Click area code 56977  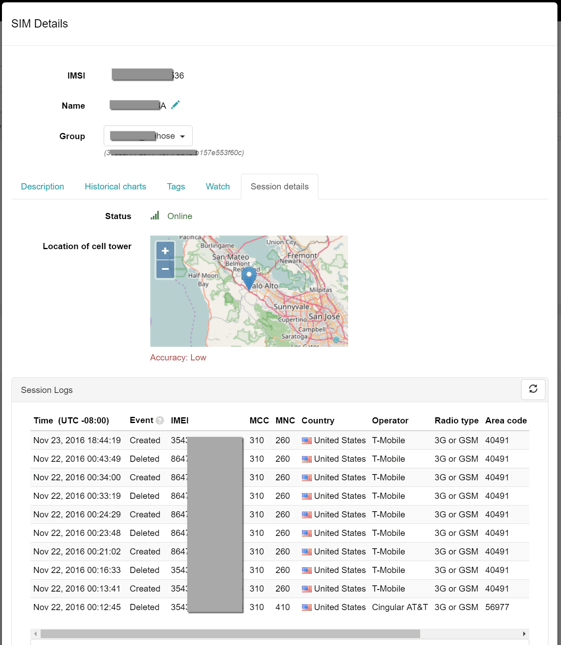tap(497, 607)
